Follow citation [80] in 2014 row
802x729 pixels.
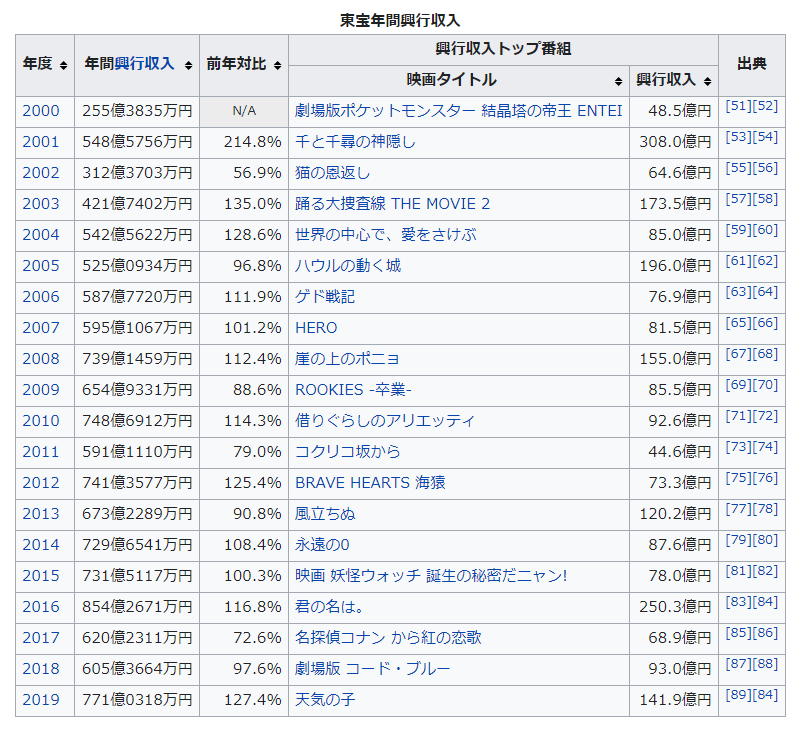click(765, 540)
